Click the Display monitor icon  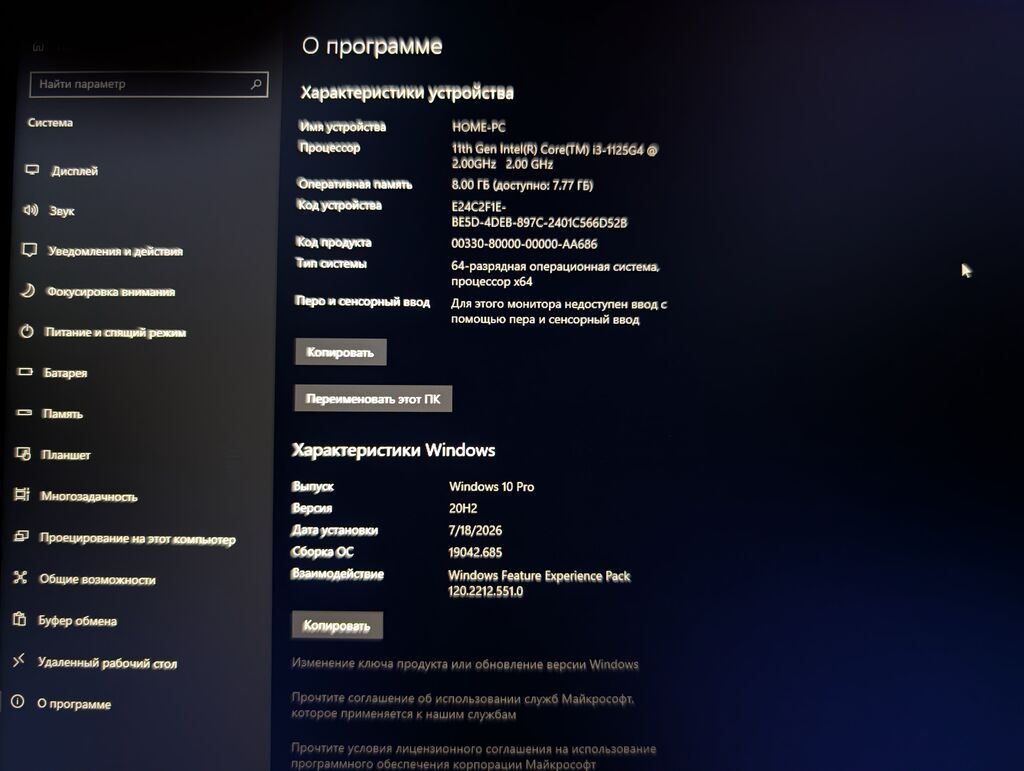coord(32,170)
